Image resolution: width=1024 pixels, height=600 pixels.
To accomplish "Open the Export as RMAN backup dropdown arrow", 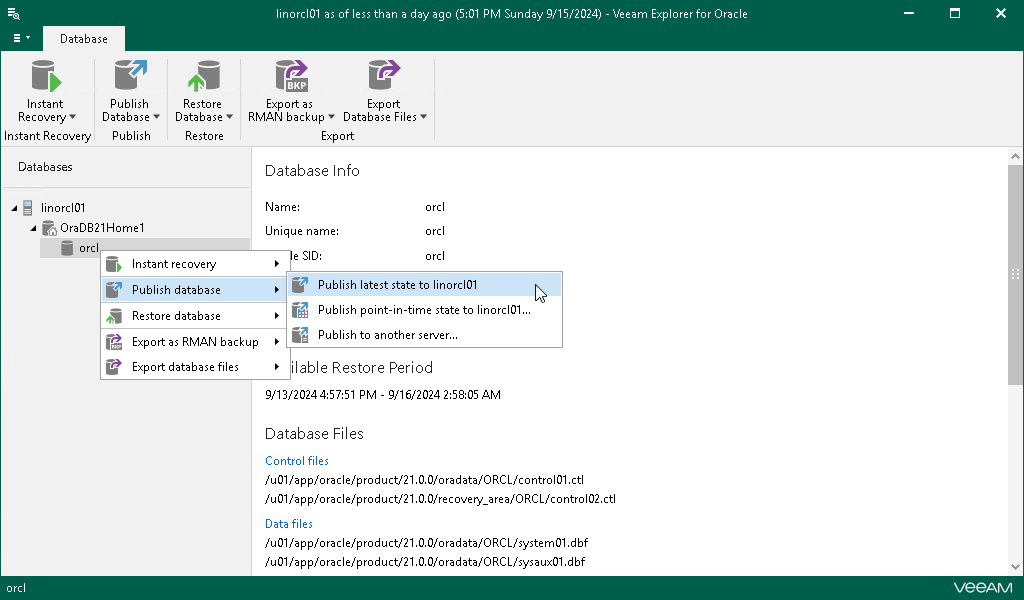I will pos(331,117).
